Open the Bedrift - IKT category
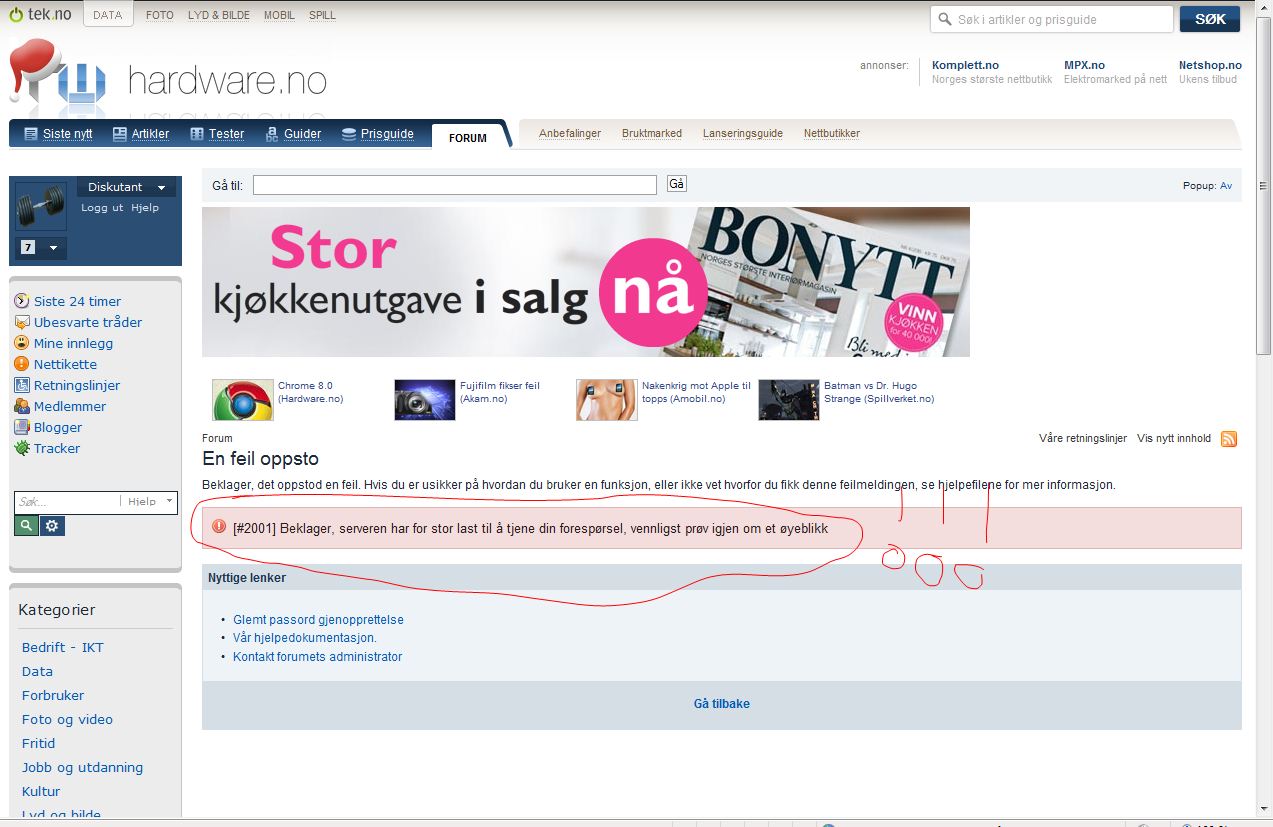1273x827 pixels. (63, 647)
